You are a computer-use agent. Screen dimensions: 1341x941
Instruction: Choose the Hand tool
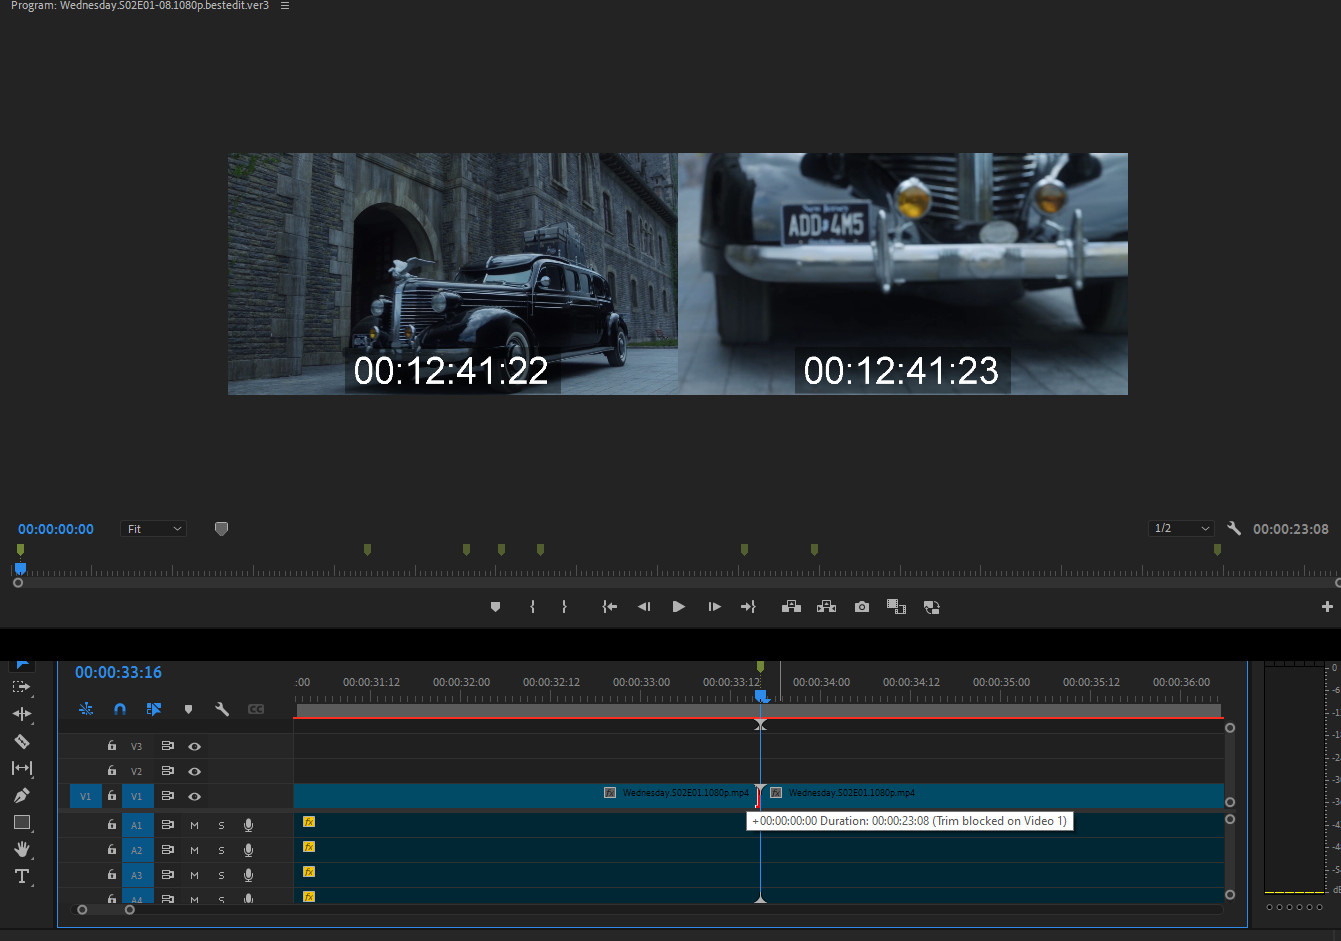(x=21, y=849)
